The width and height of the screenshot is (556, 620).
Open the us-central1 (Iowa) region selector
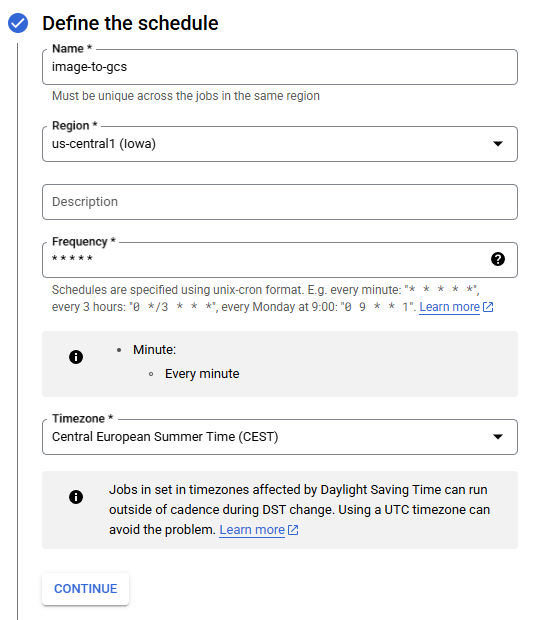tap(280, 144)
